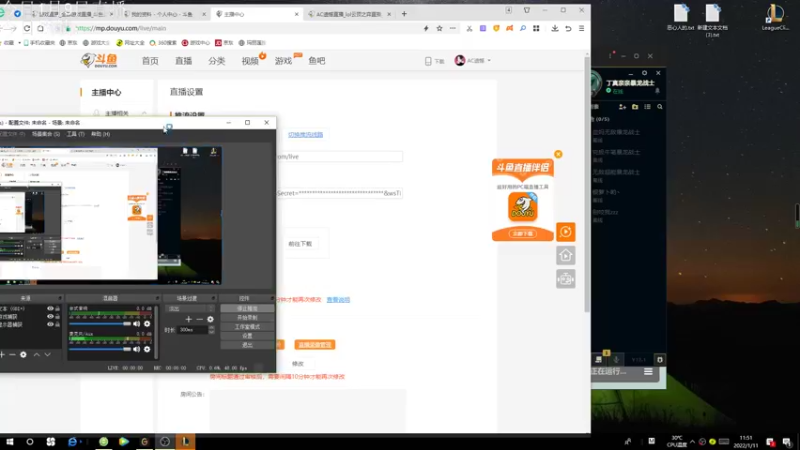The image size is (800, 450).
Task: Search friends in League client panel
Action: point(660,107)
